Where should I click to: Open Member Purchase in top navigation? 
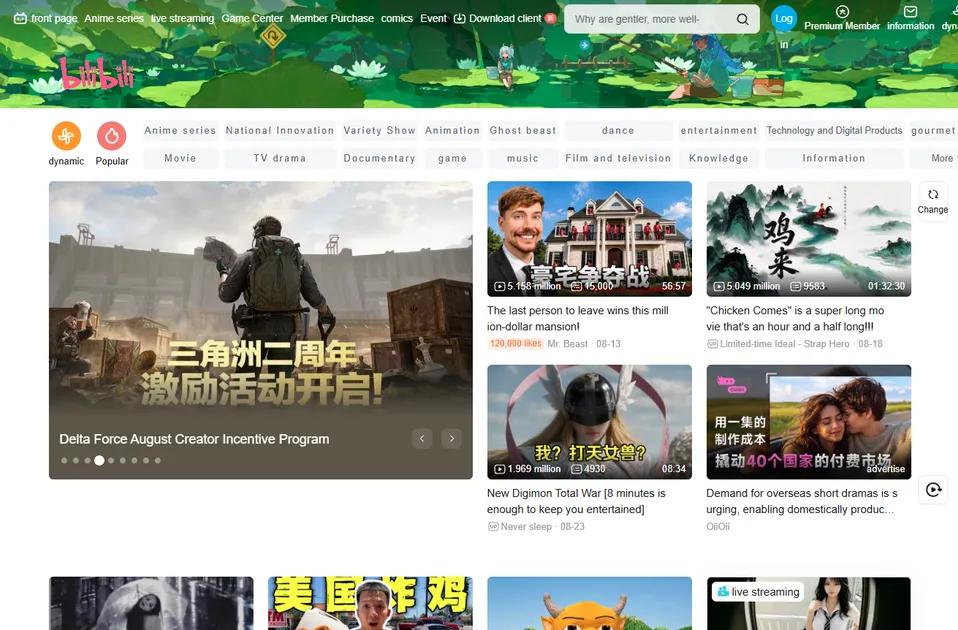click(332, 18)
